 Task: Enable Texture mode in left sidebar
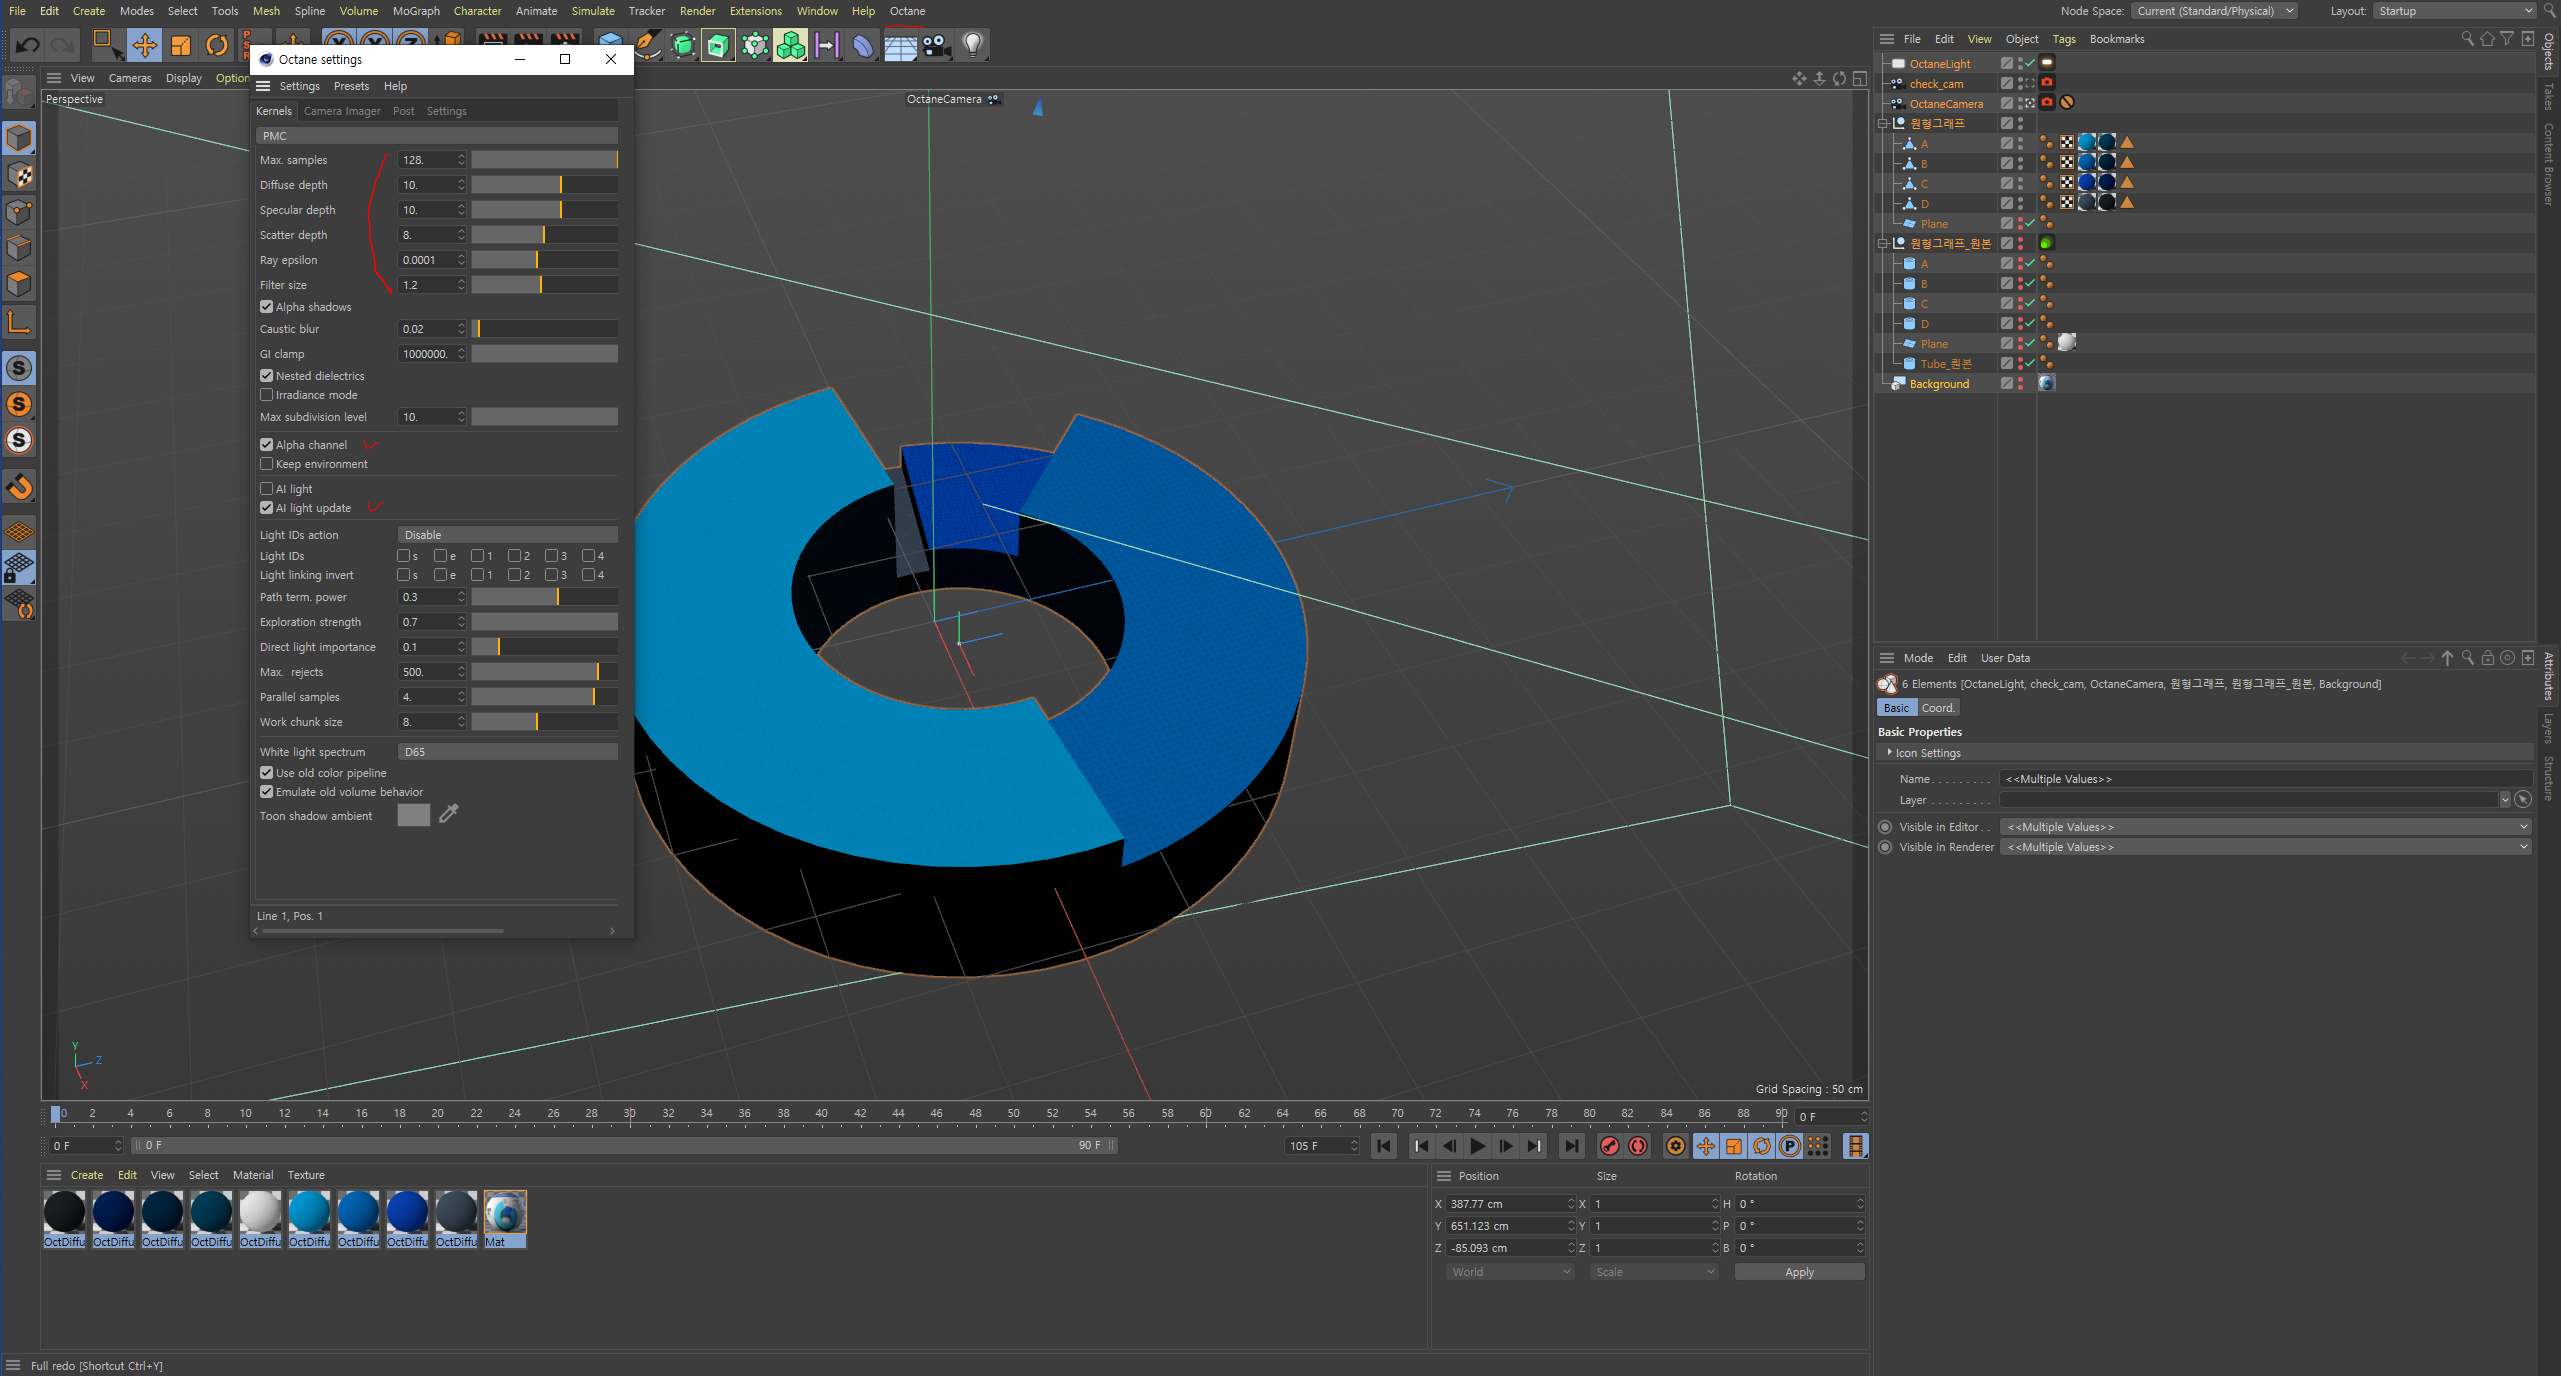click(19, 175)
